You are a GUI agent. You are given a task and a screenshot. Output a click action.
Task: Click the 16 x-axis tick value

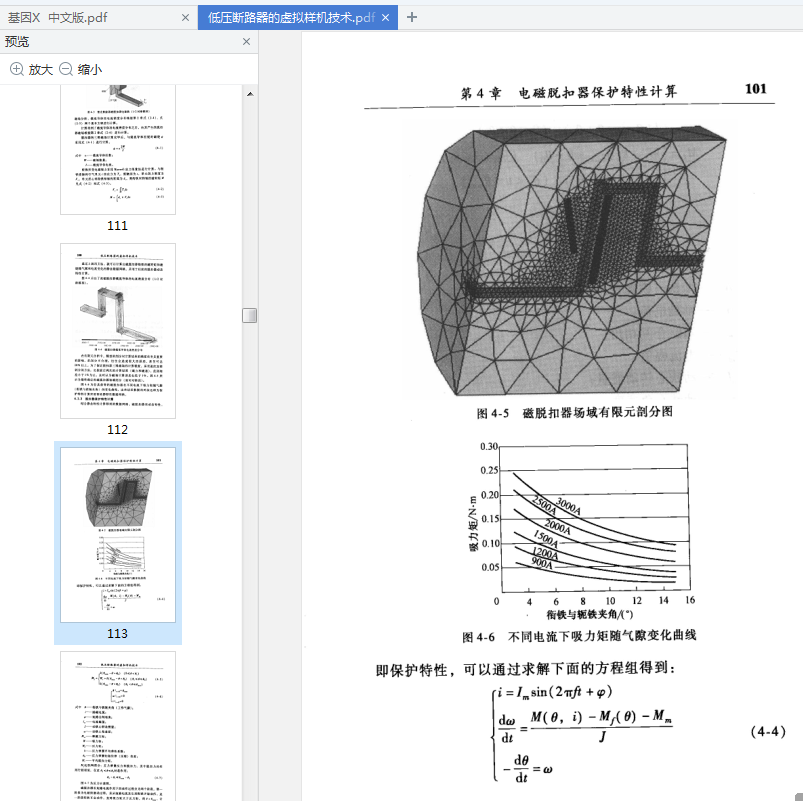point(690,600)
